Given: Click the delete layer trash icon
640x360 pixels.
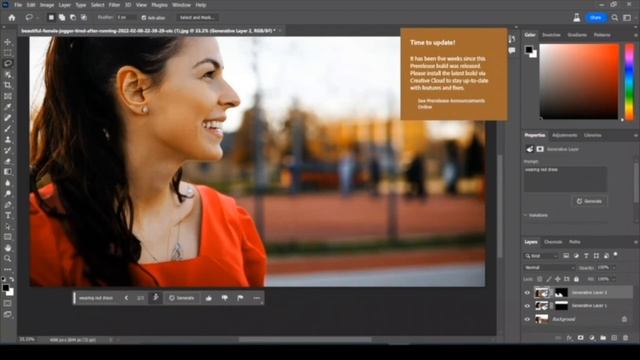Looking at the screenshot, I should 625,338.
